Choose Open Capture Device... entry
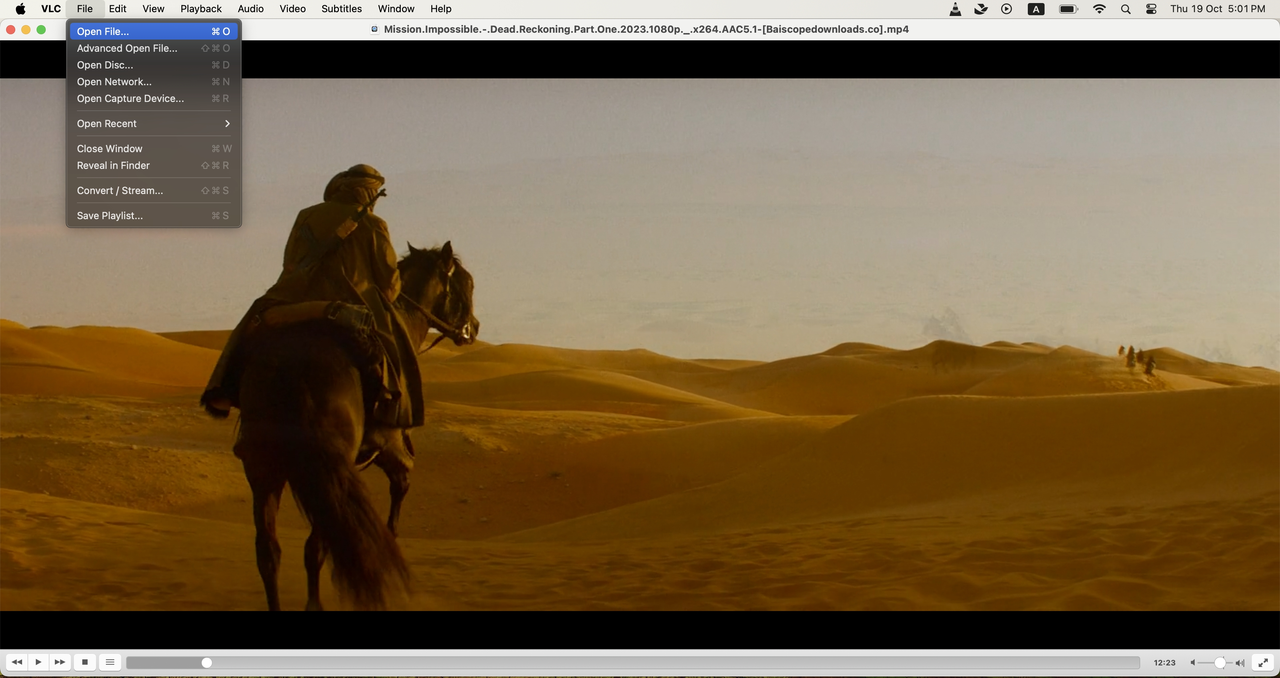Viewport: 1280px width, 678px height. 153,99
